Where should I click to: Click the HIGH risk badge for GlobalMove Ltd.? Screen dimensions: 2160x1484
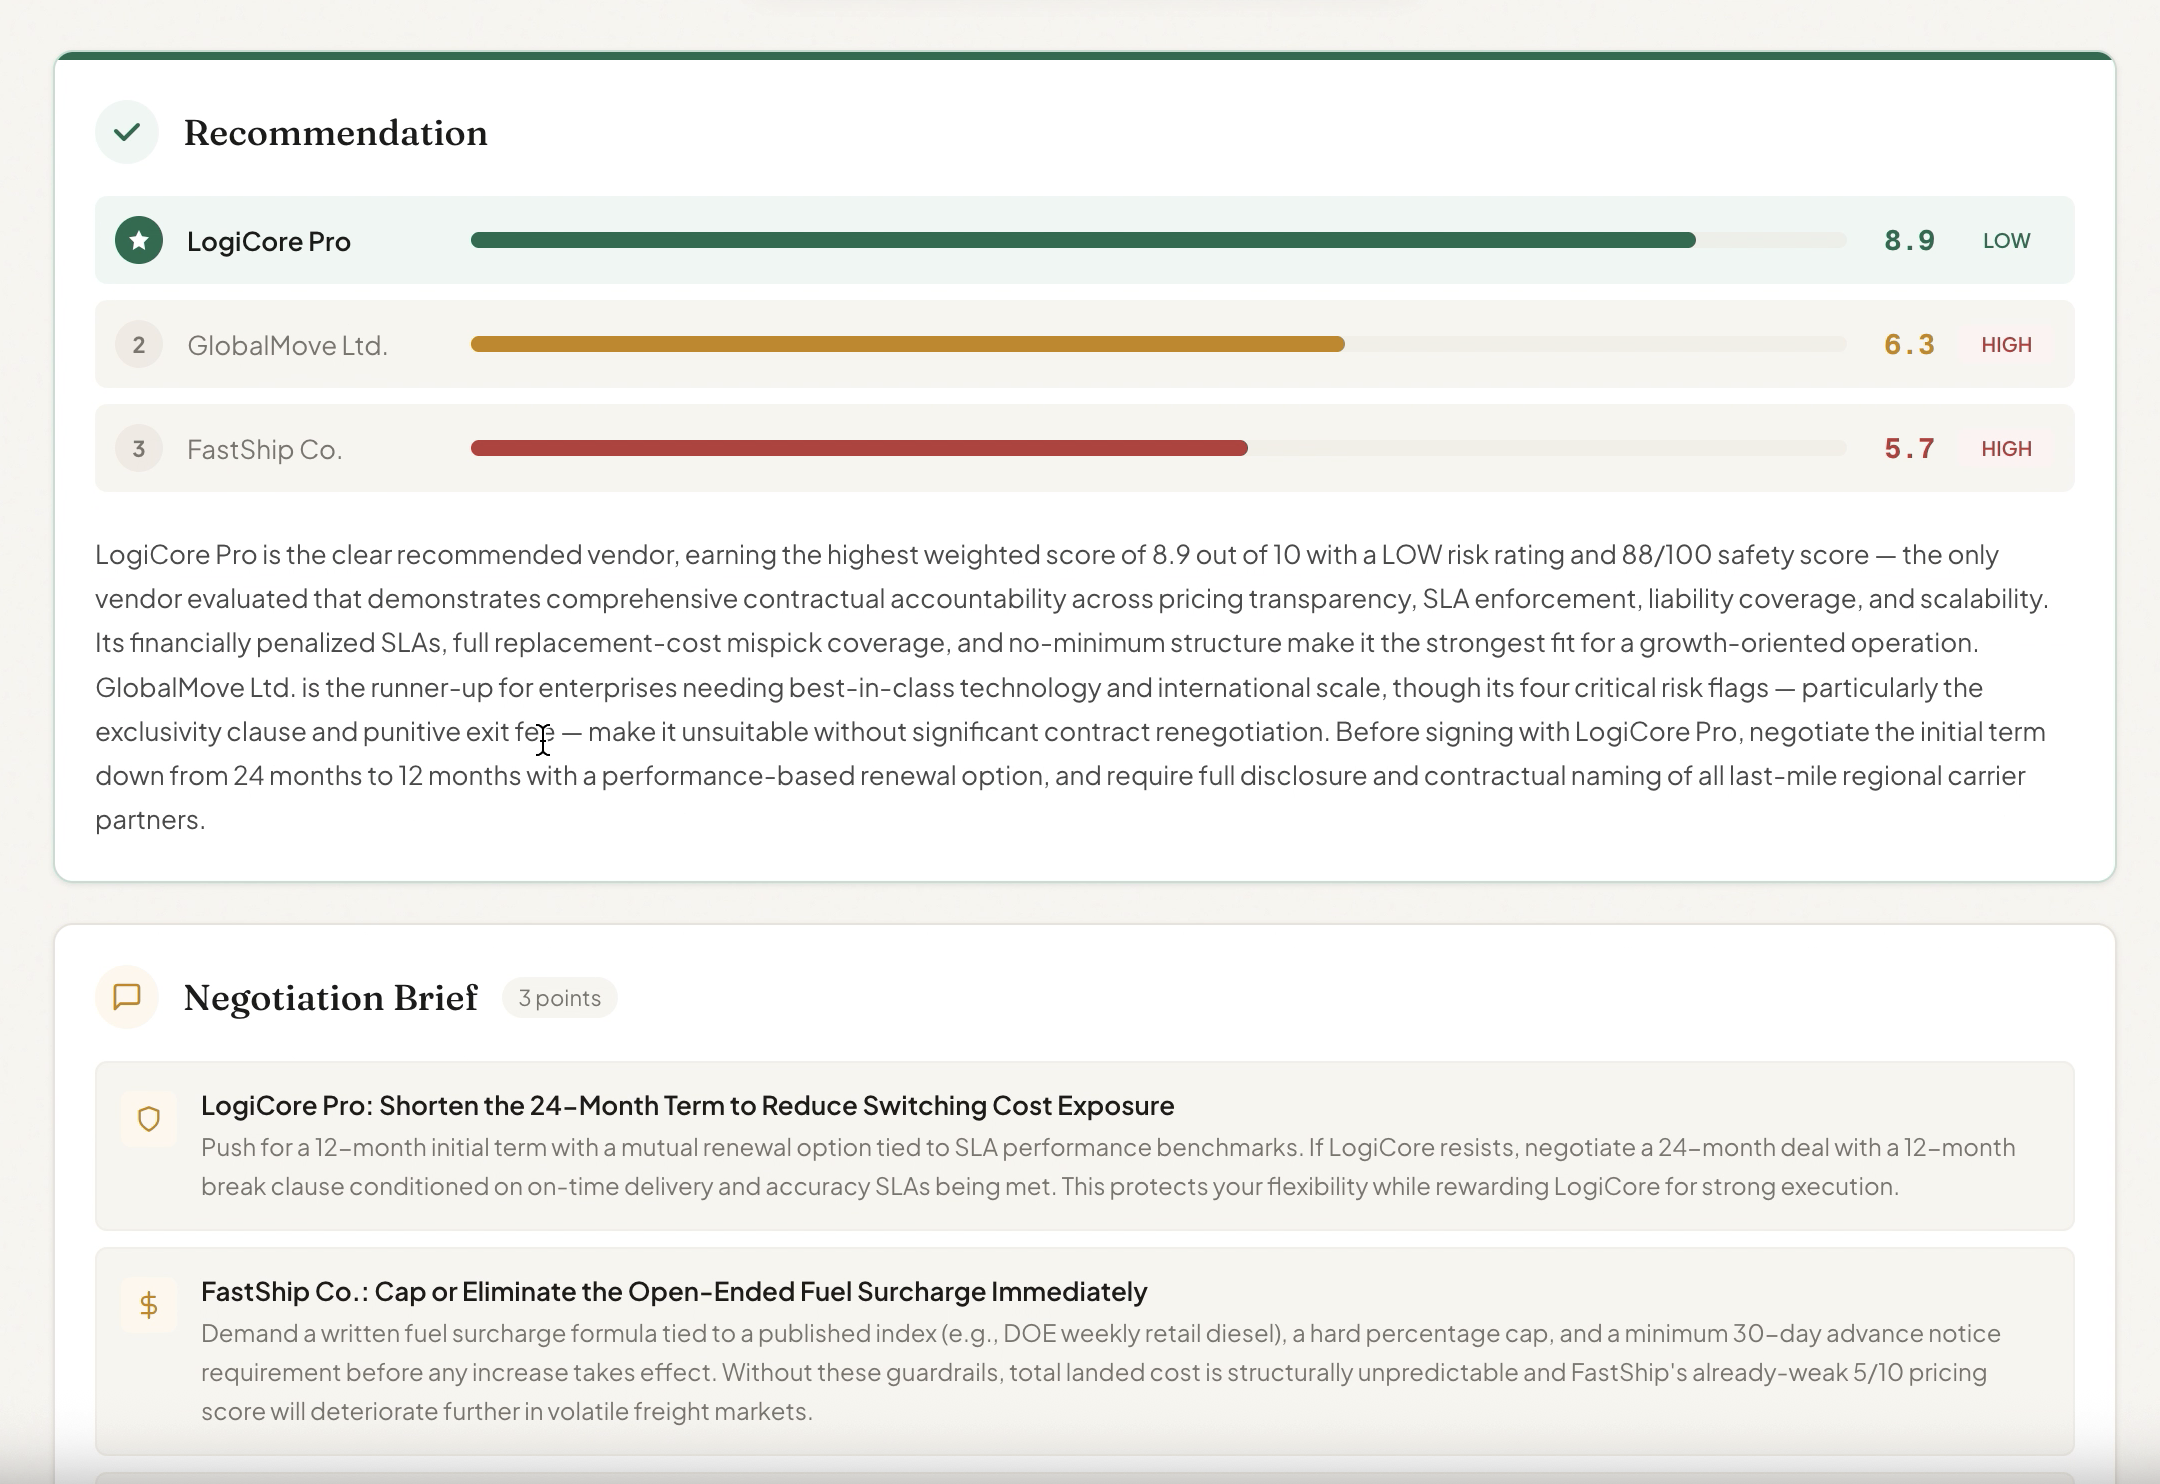click(2006, 345)
